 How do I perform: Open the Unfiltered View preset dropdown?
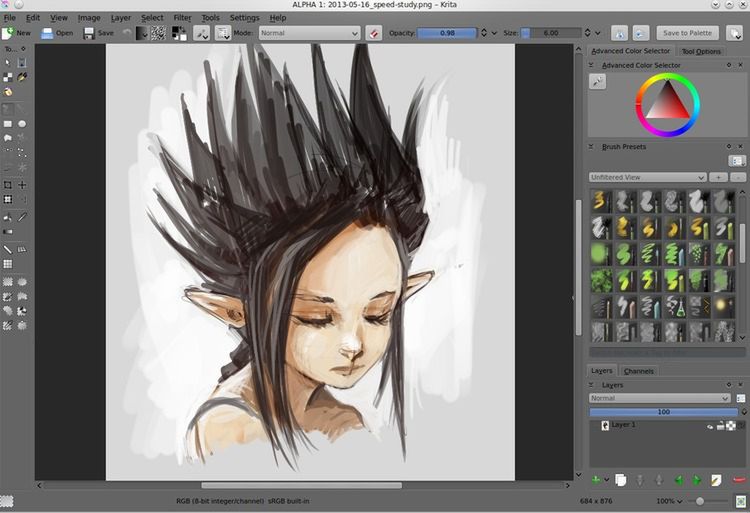[x=648, y=177]
